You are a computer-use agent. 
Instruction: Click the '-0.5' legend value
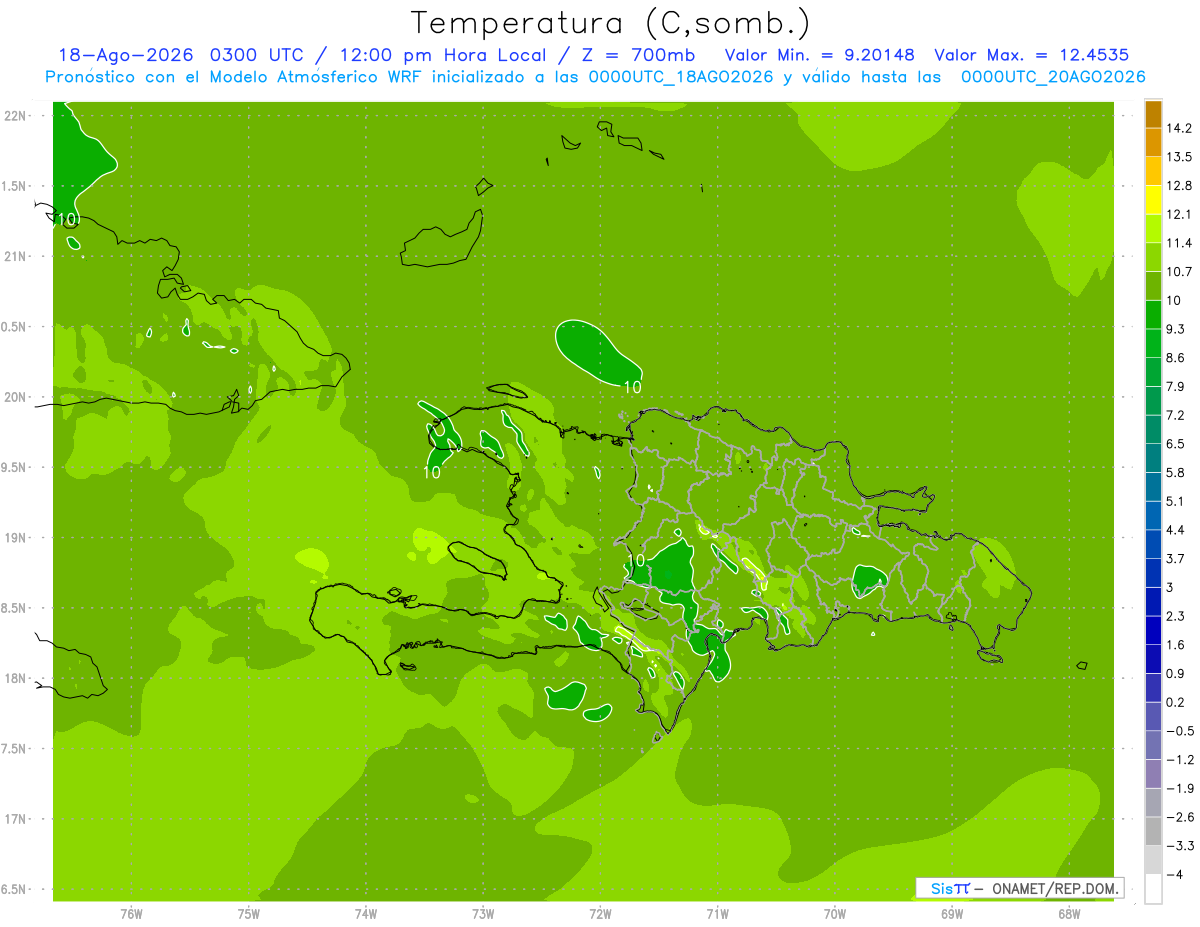1181,731
